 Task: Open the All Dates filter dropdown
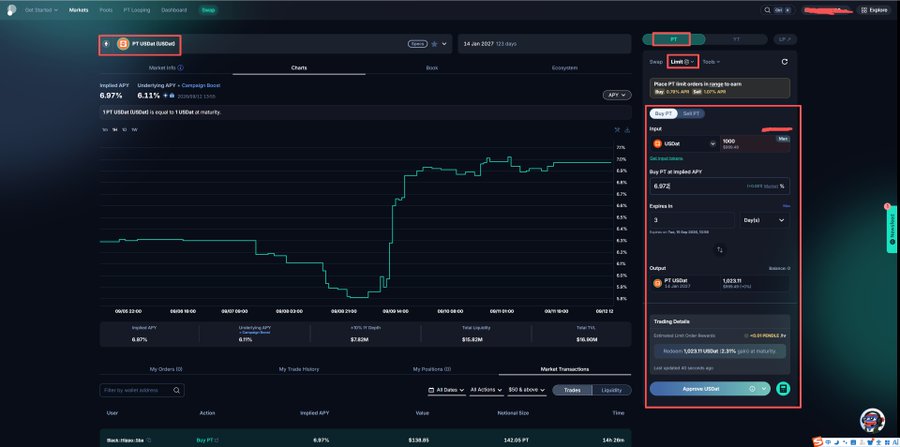447,390
